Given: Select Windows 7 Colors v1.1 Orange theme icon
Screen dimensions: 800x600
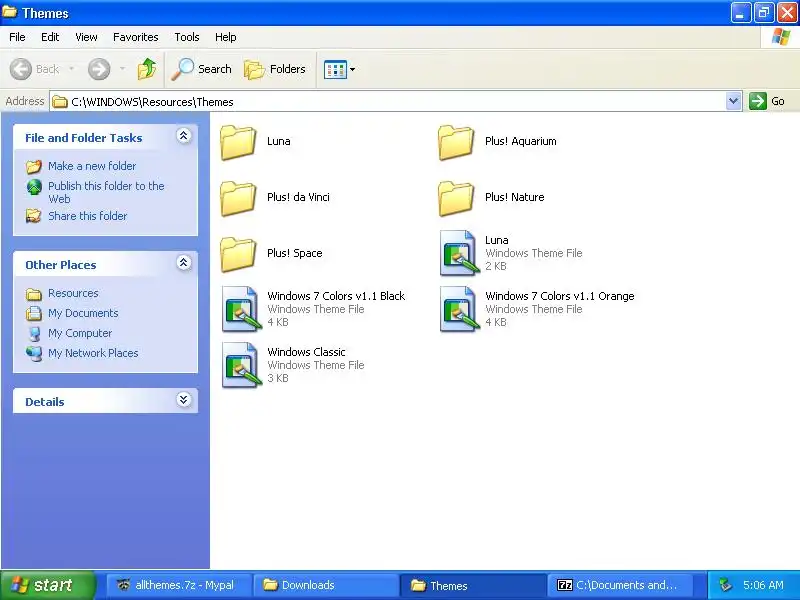Looking at the screenshot, I should (459, 309).
